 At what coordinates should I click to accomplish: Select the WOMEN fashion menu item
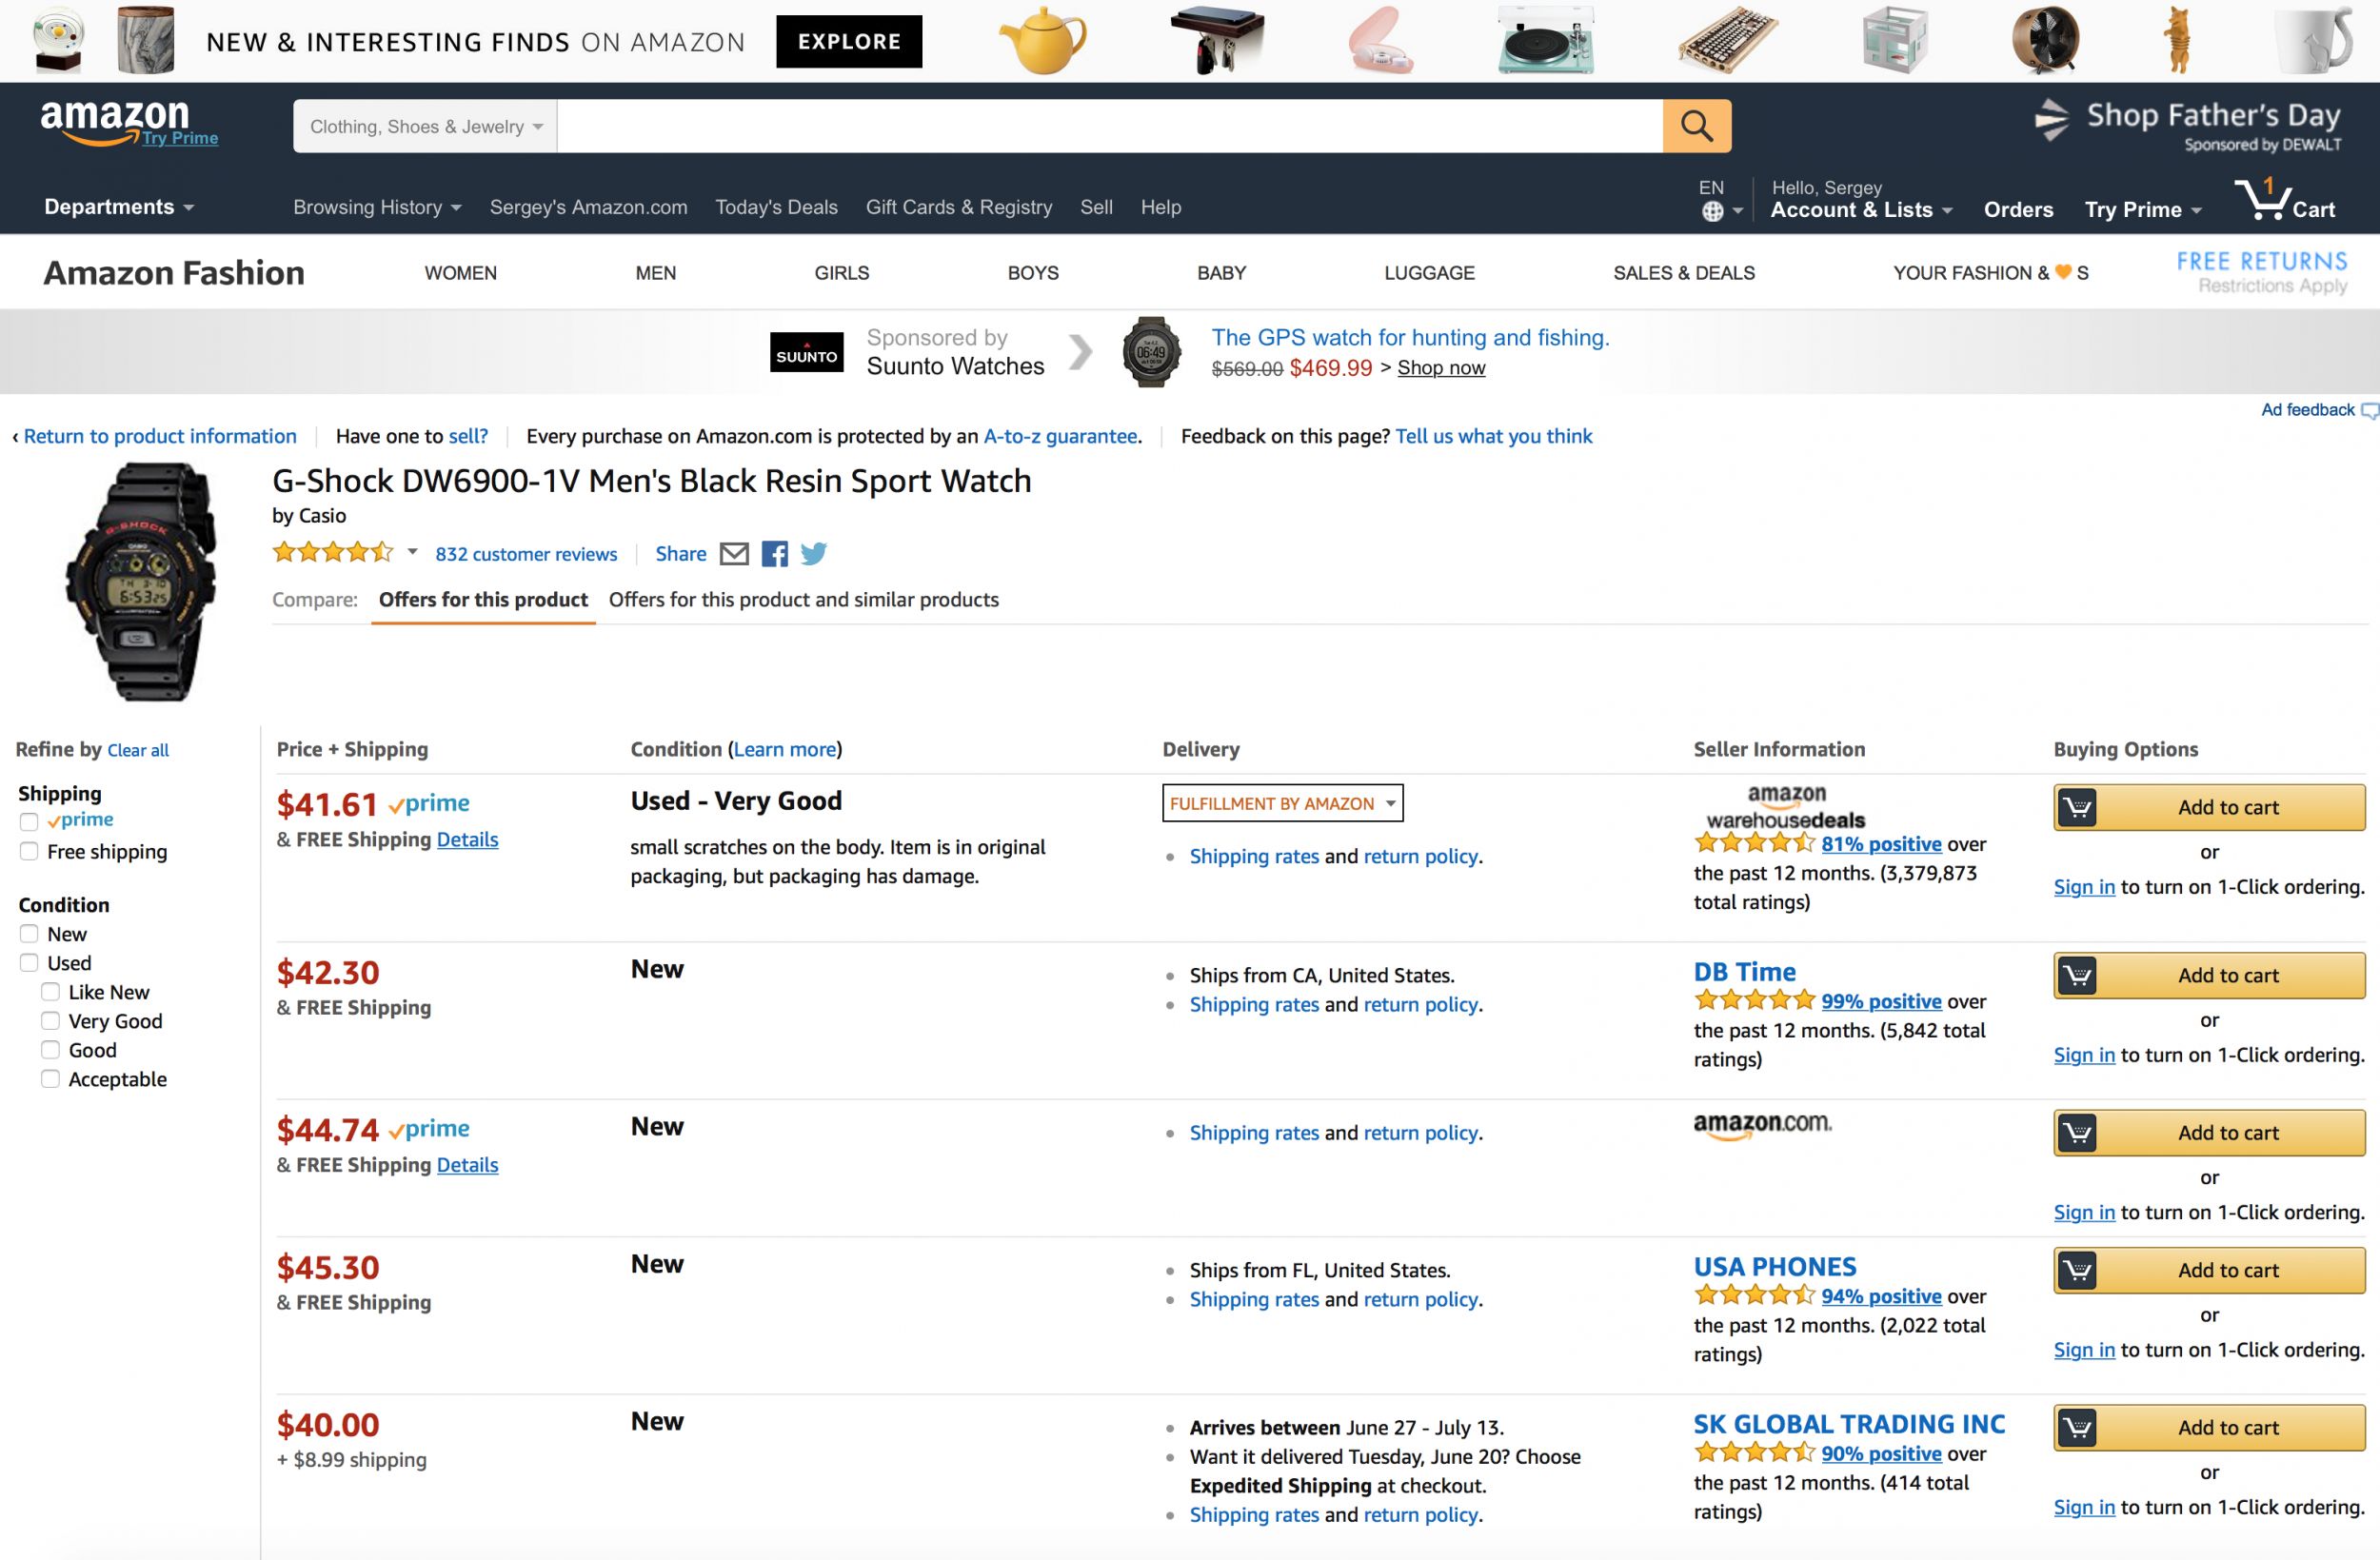[460, 273]
